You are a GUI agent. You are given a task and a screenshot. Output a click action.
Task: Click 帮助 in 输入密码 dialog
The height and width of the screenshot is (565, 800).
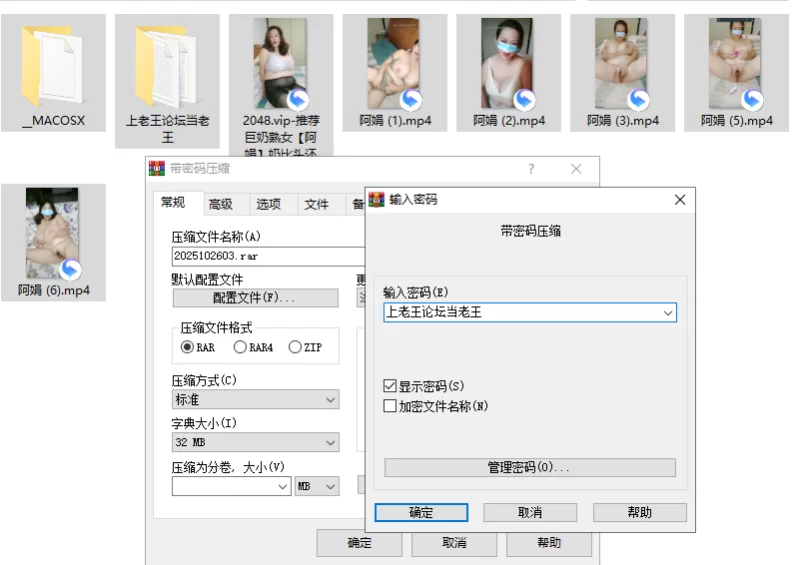point(639,512)
